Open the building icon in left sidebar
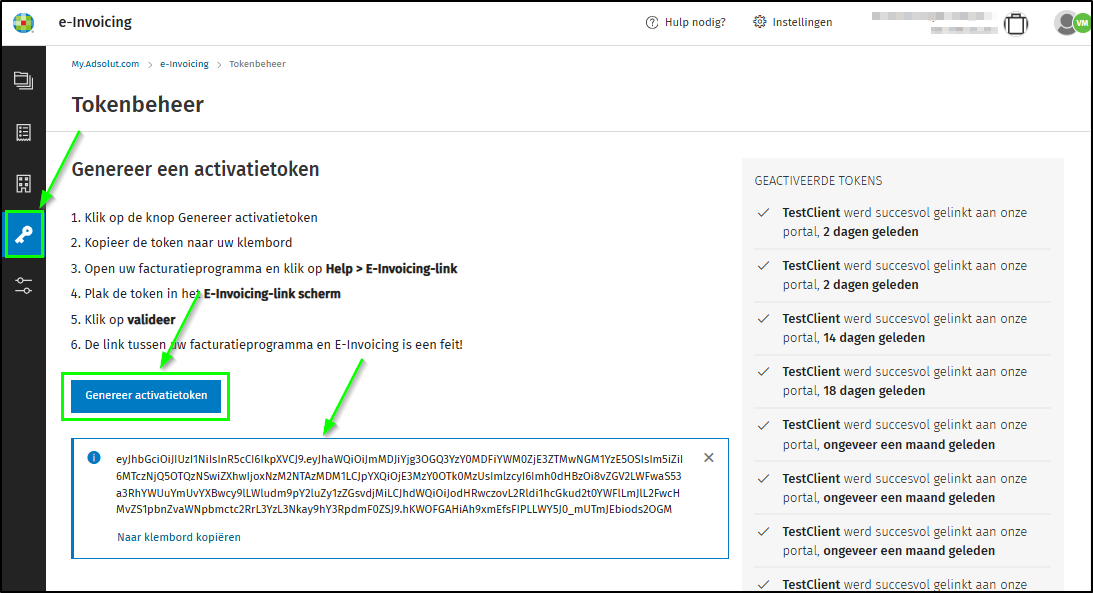Image resolution: width=1093 pixels, height=593 pixels. point(23,183)
